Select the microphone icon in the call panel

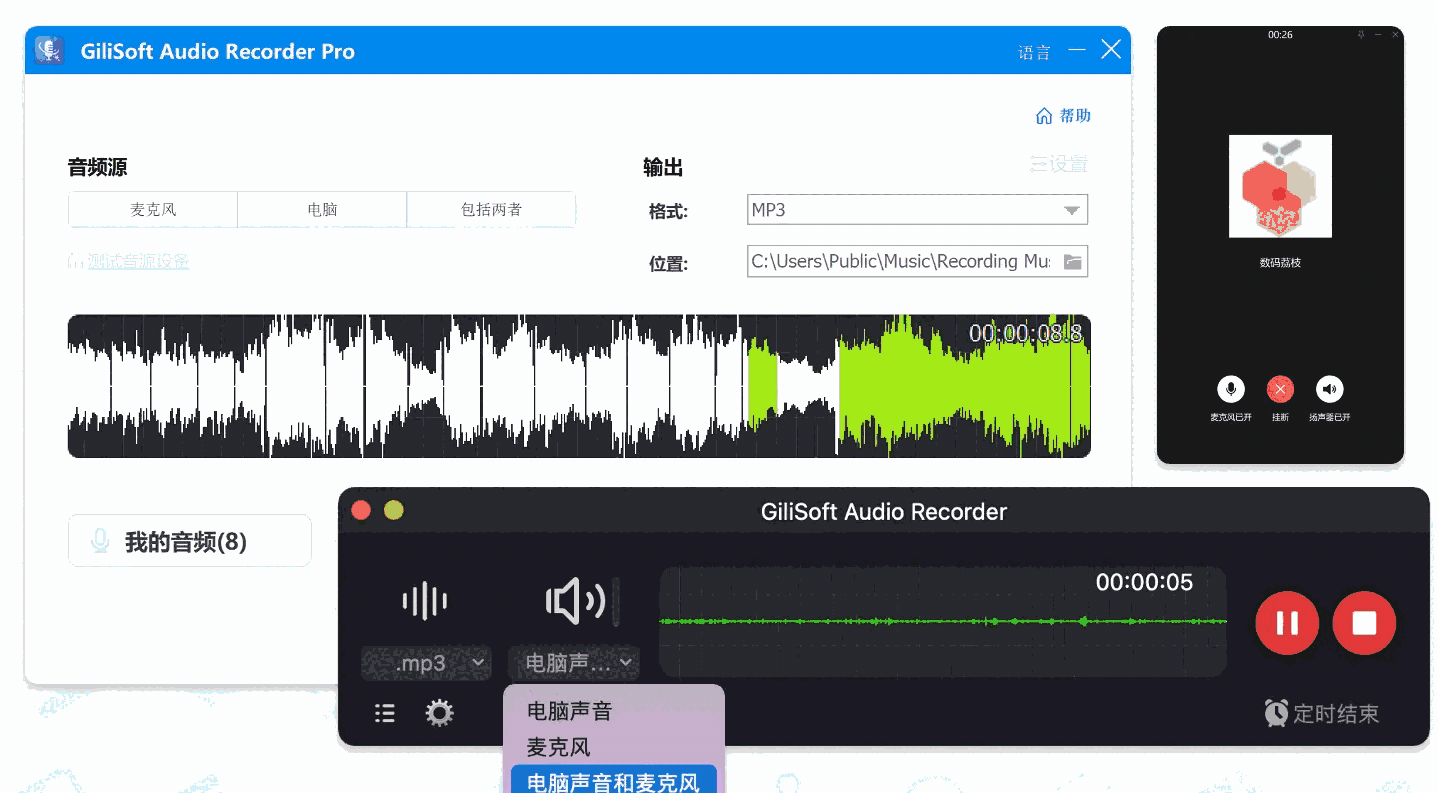pyautogui.click(x=1230, y=389)
